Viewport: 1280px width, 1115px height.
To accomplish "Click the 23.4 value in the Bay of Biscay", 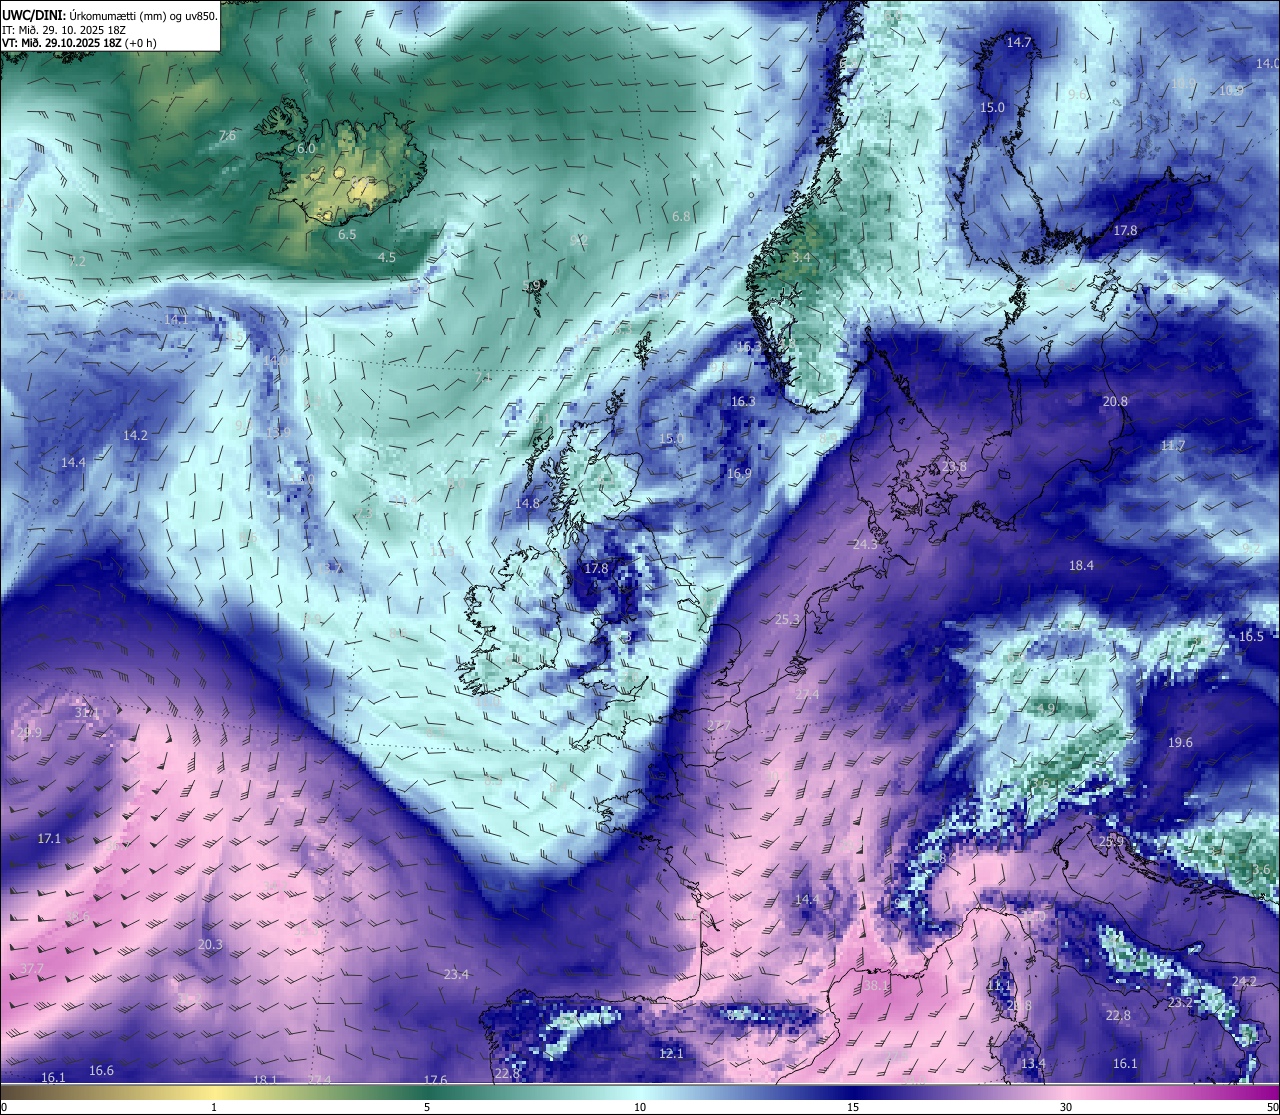I will (456, 974).
